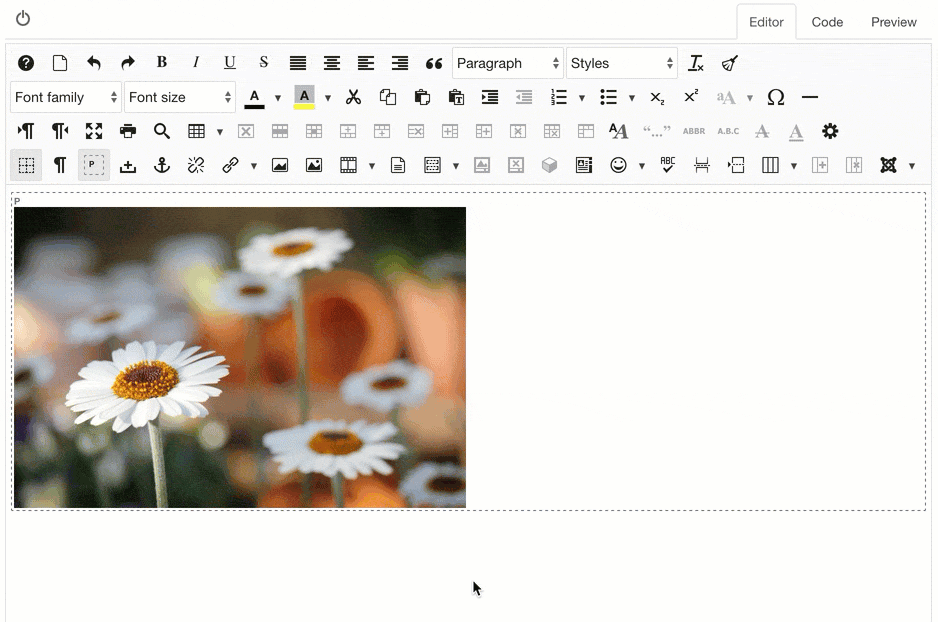Switch to the Code tab
Image resolution: width=938 pixels, height=622 pixels.
point(826,22)
